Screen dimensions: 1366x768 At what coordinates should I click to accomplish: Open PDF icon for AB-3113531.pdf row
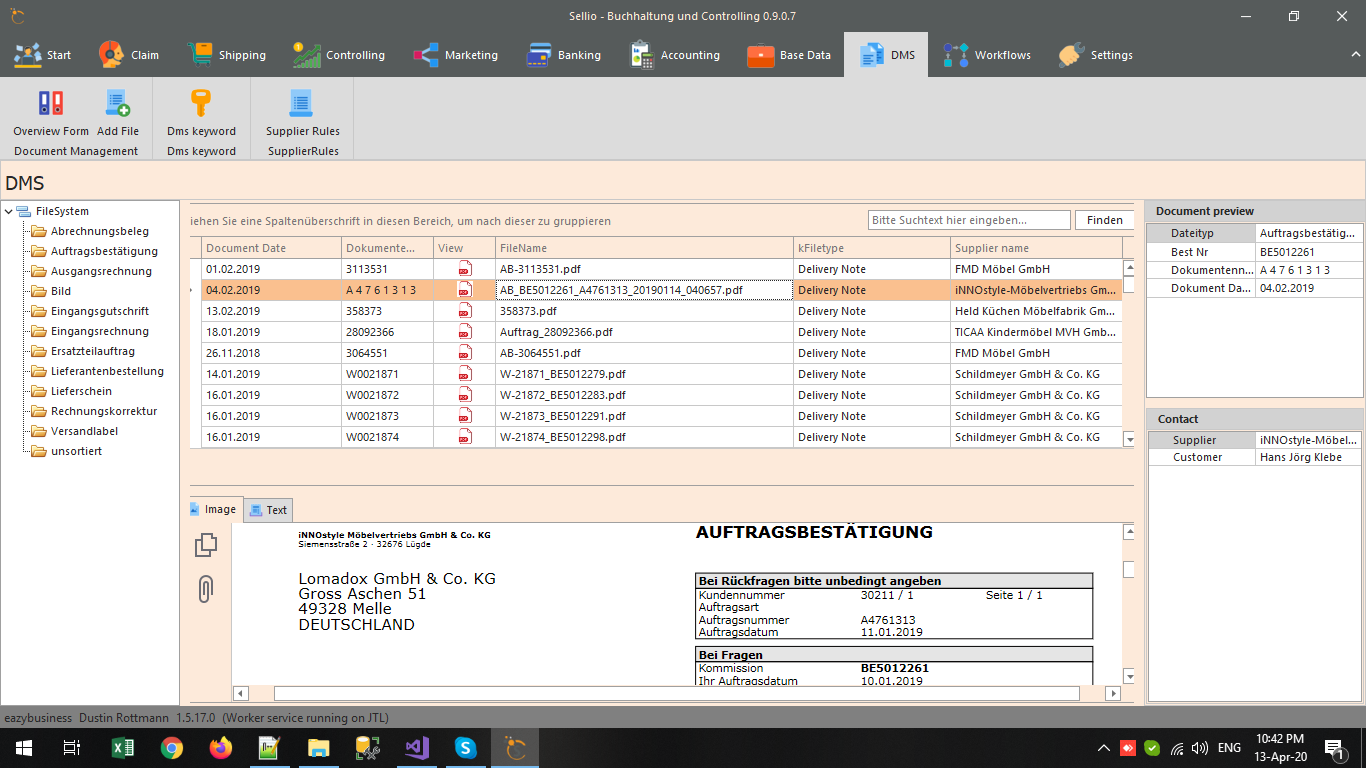[465, 269]
